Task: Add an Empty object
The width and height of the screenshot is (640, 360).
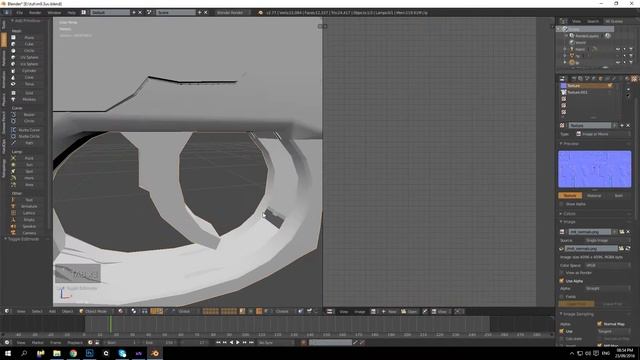Action: coord(27,220)
